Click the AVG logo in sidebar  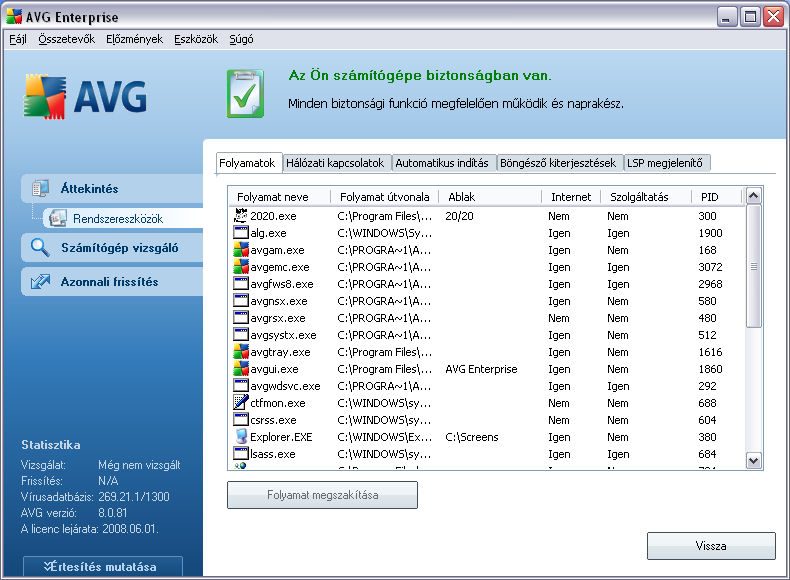click(x=86, y=96)
